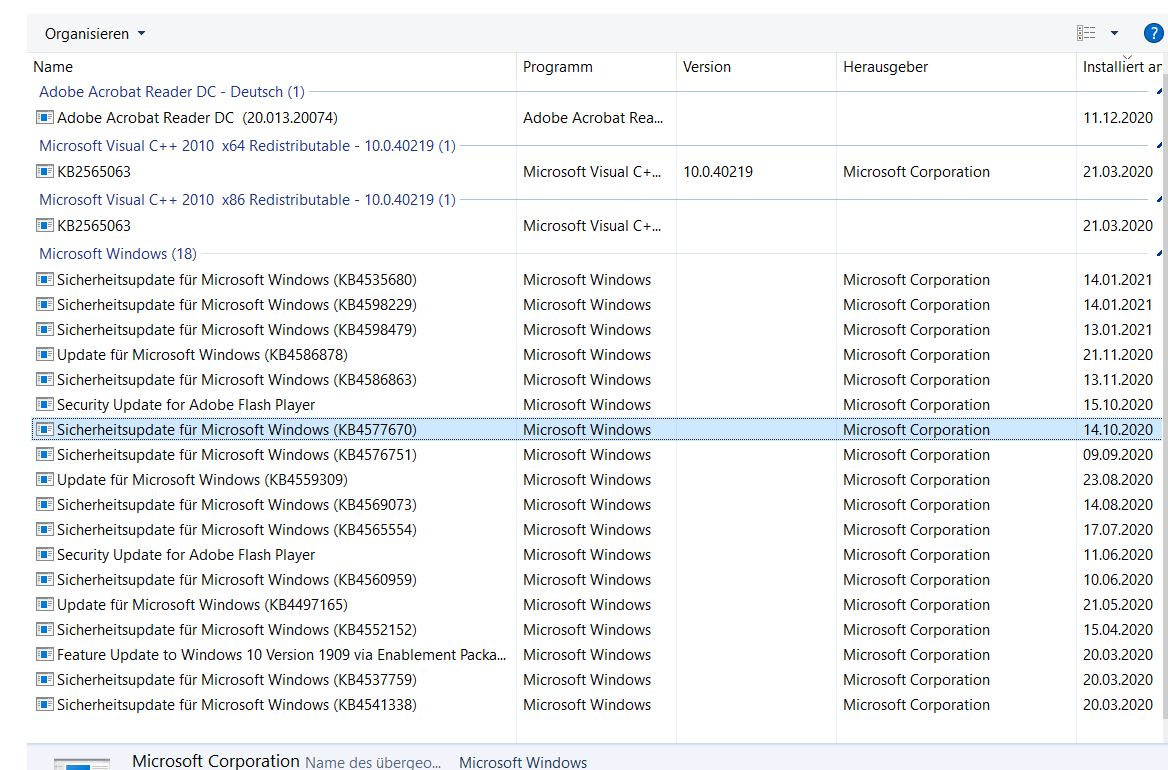Click Microsoft Windows program cell for KB4552152 row
Screen dimensions: 1168x770
(587, 630)
